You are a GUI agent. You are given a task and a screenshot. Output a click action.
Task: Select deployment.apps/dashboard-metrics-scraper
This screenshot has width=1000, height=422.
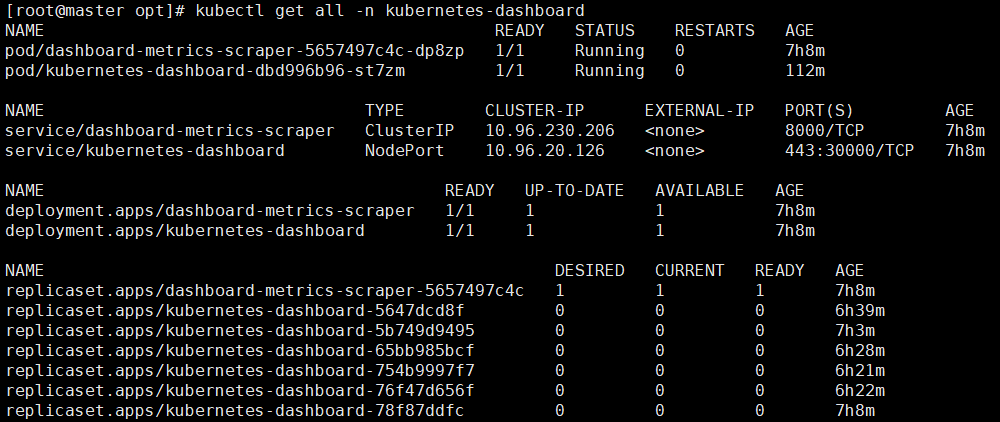click(x=210, y=211)
